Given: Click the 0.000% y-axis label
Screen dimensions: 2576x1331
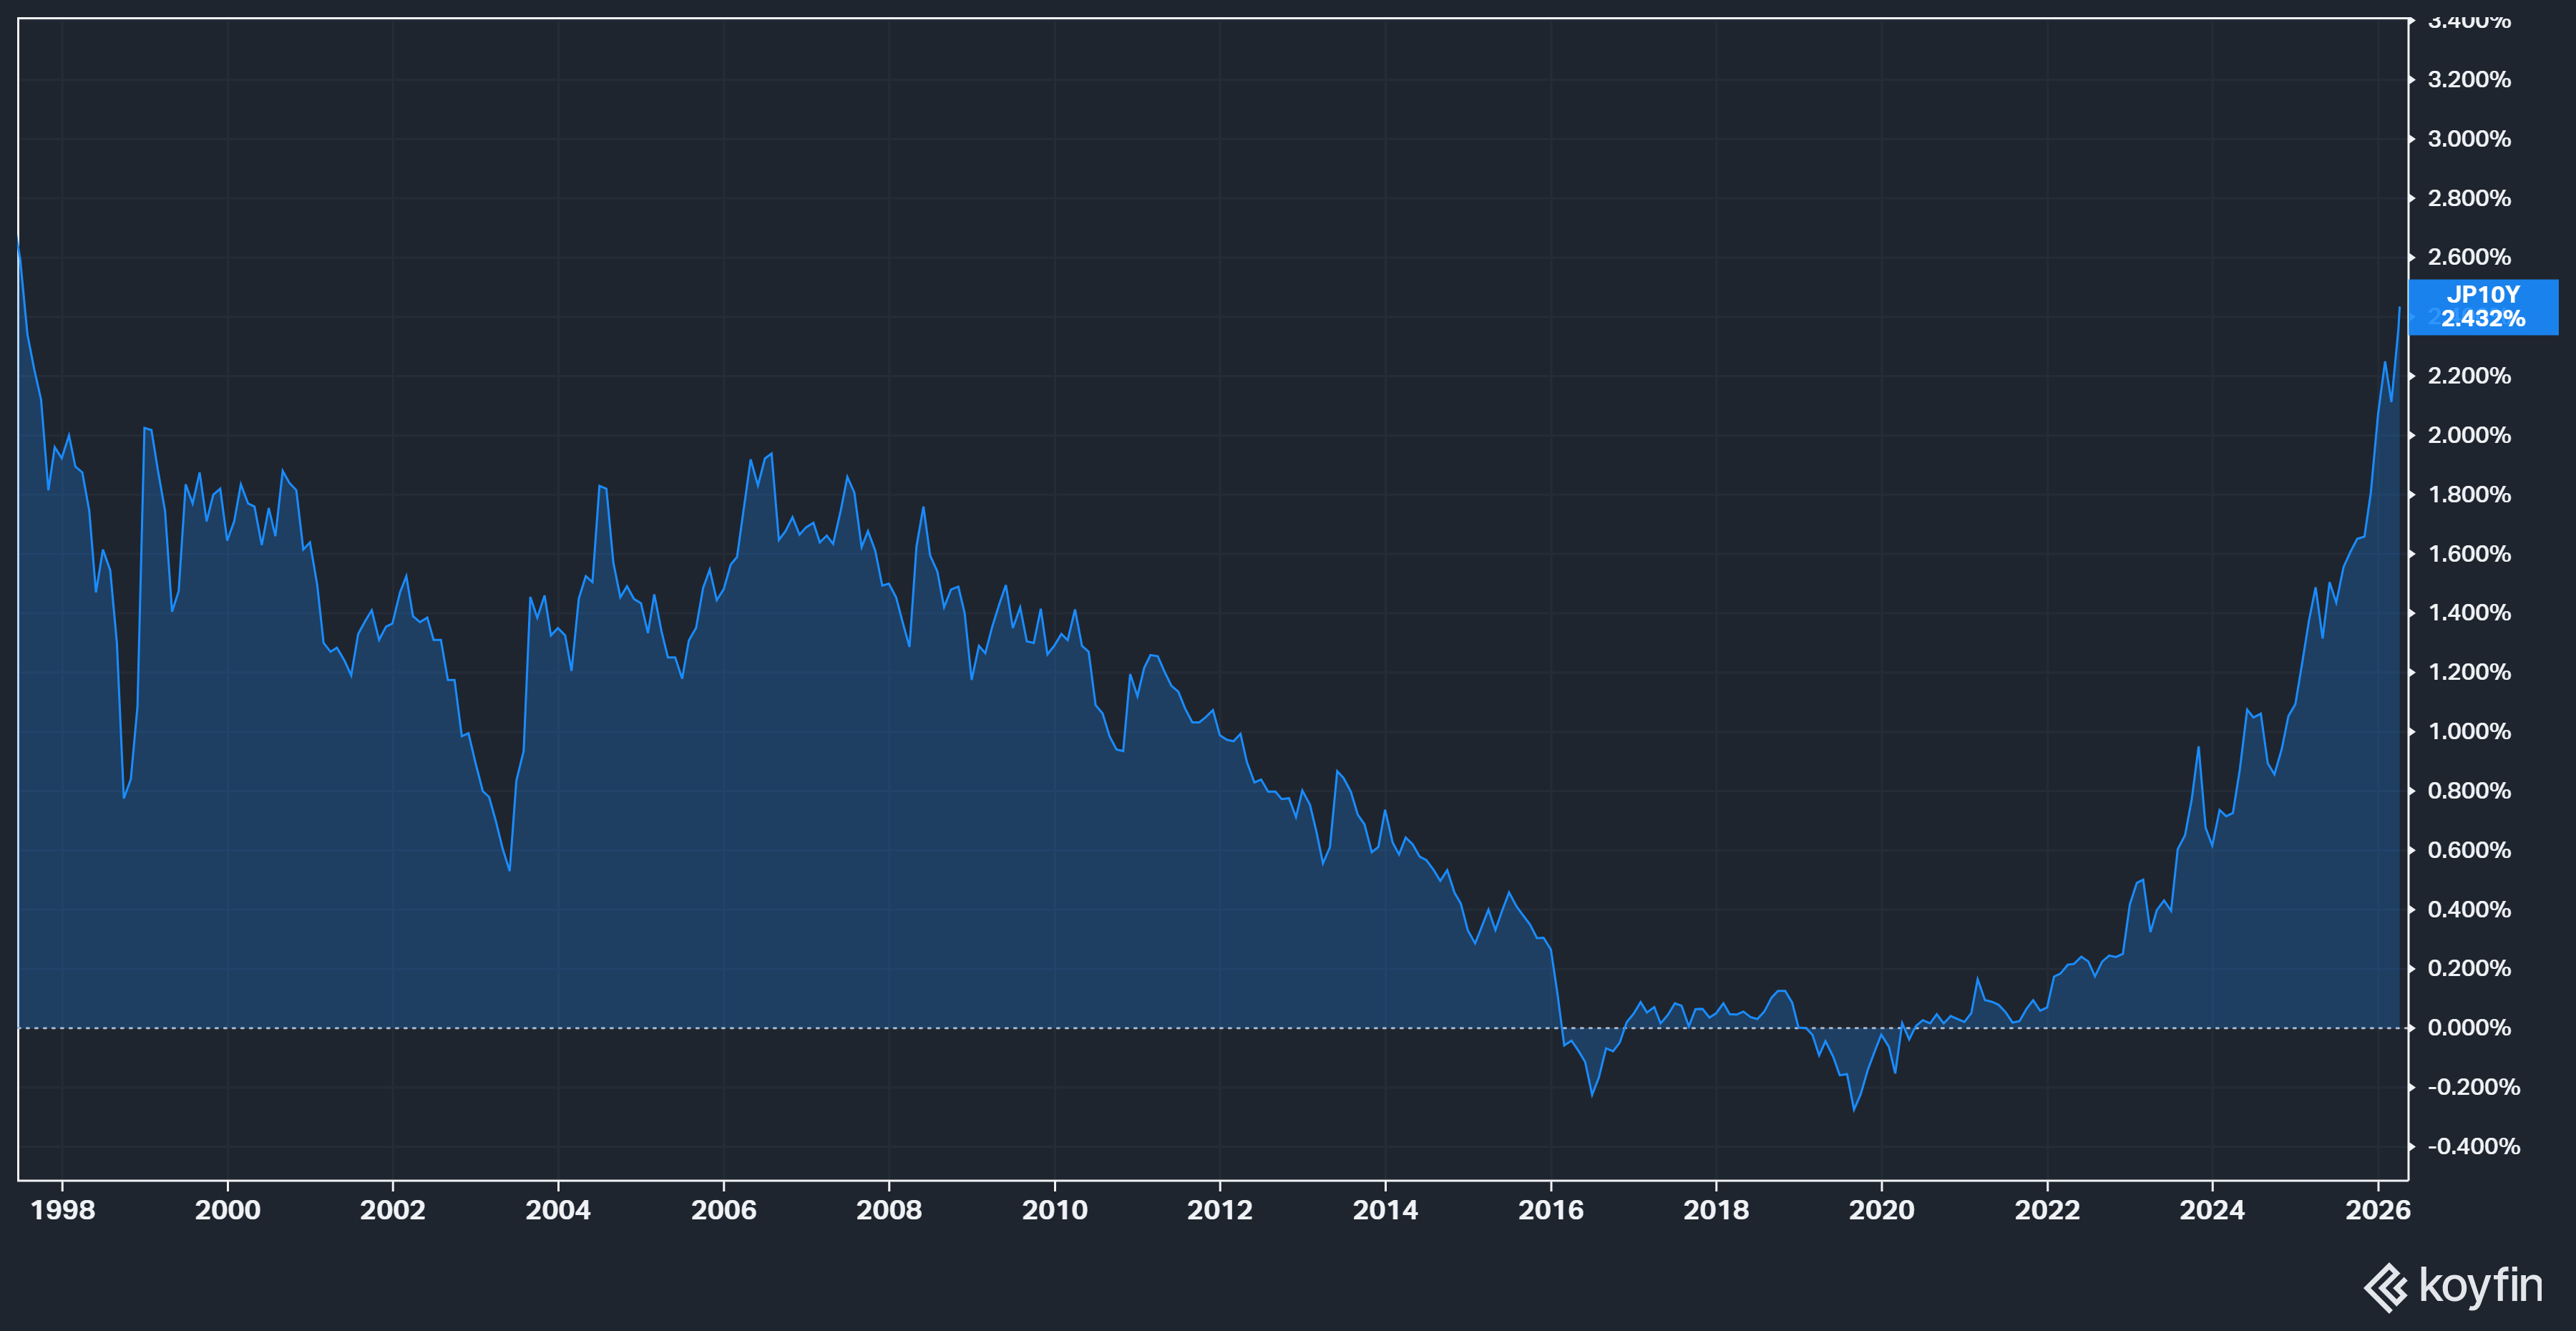Looking at the screenshot, I should point(2469,1028).
